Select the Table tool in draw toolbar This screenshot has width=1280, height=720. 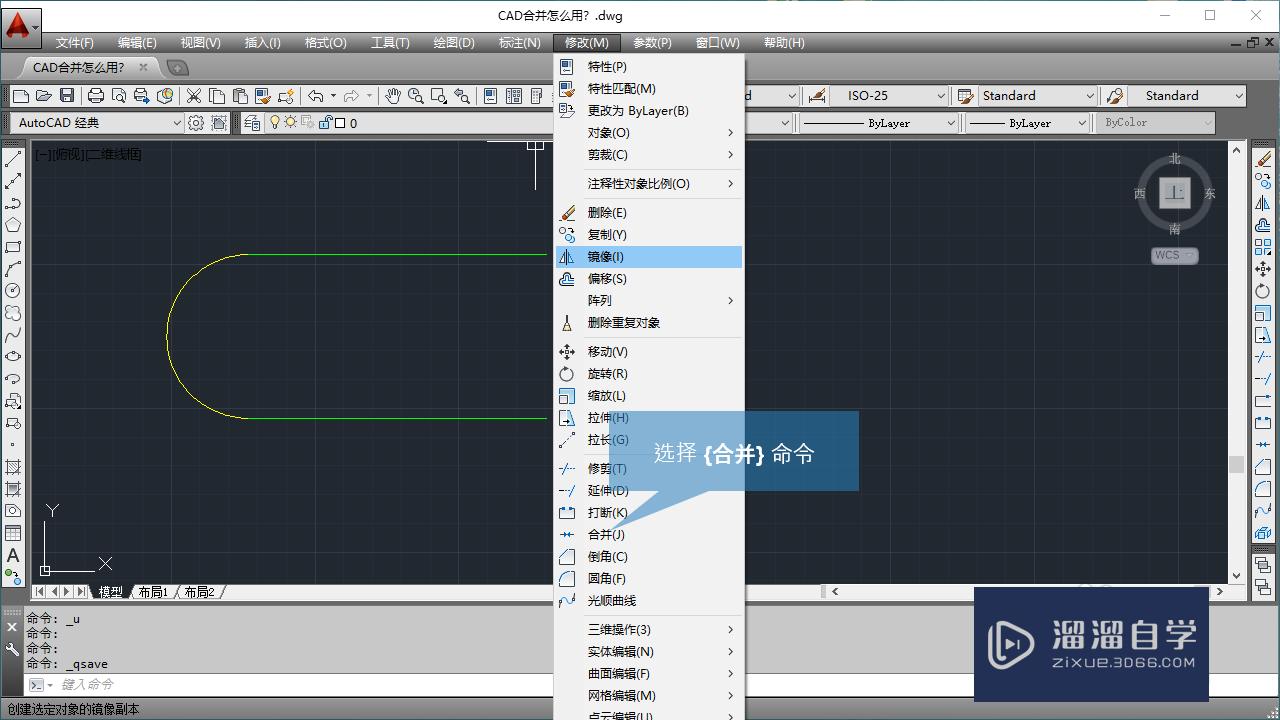(13, 533)
